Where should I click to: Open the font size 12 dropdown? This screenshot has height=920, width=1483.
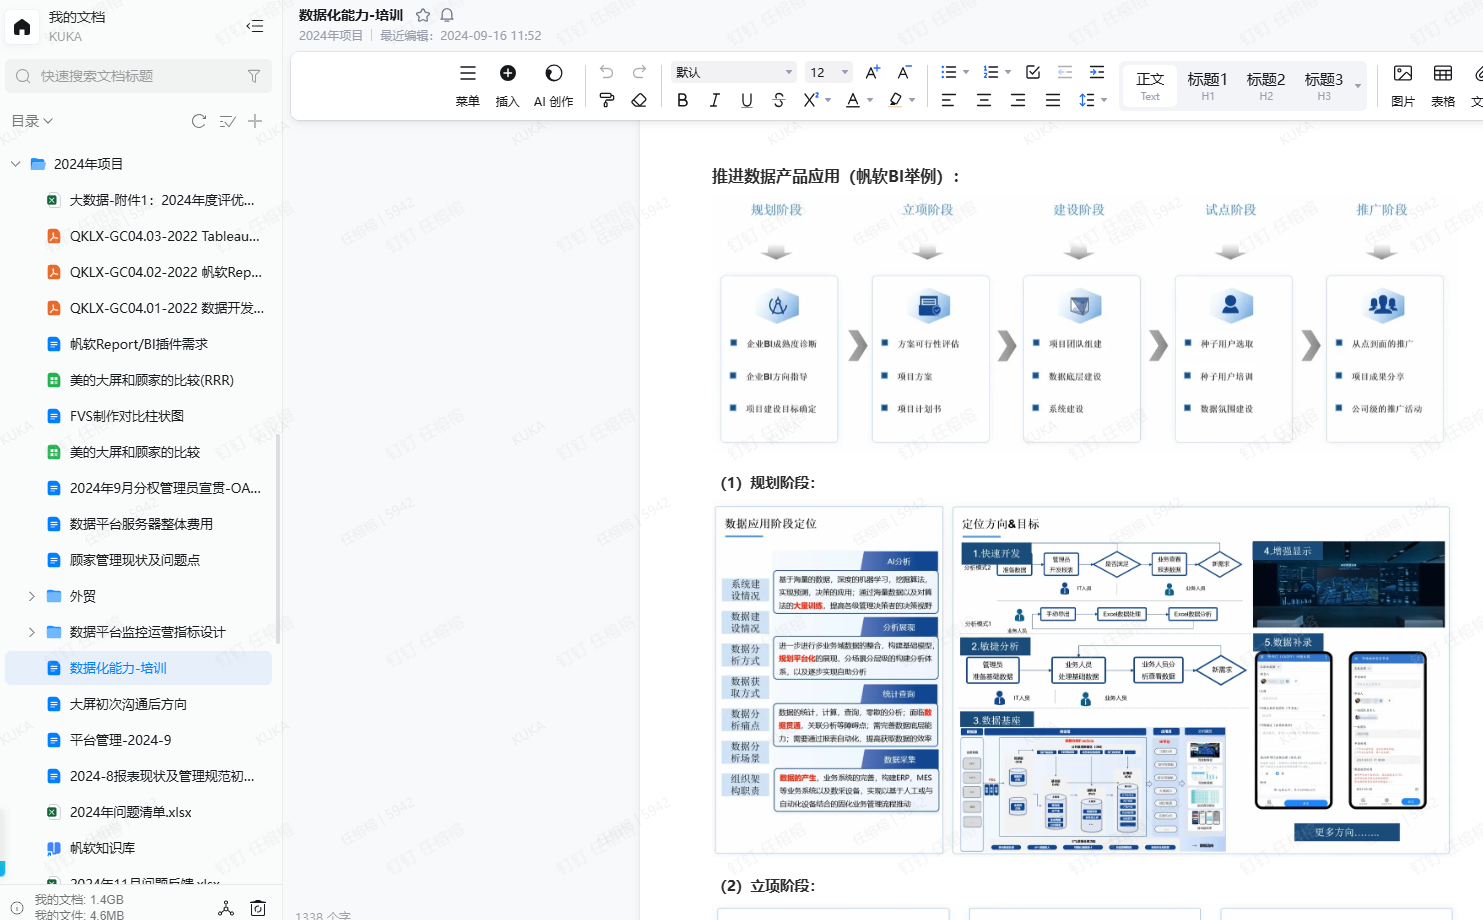[x=829, y=72]
